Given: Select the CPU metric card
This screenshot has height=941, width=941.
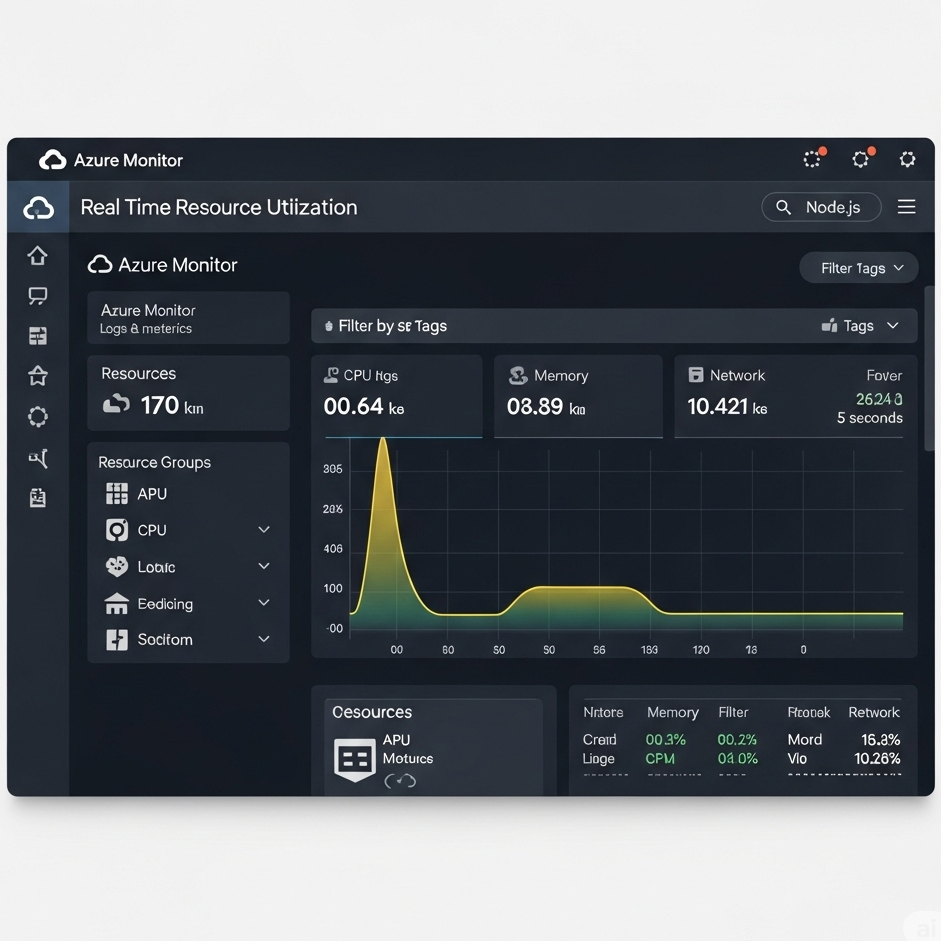Looking at the screenshot, I should click(397, 396).
